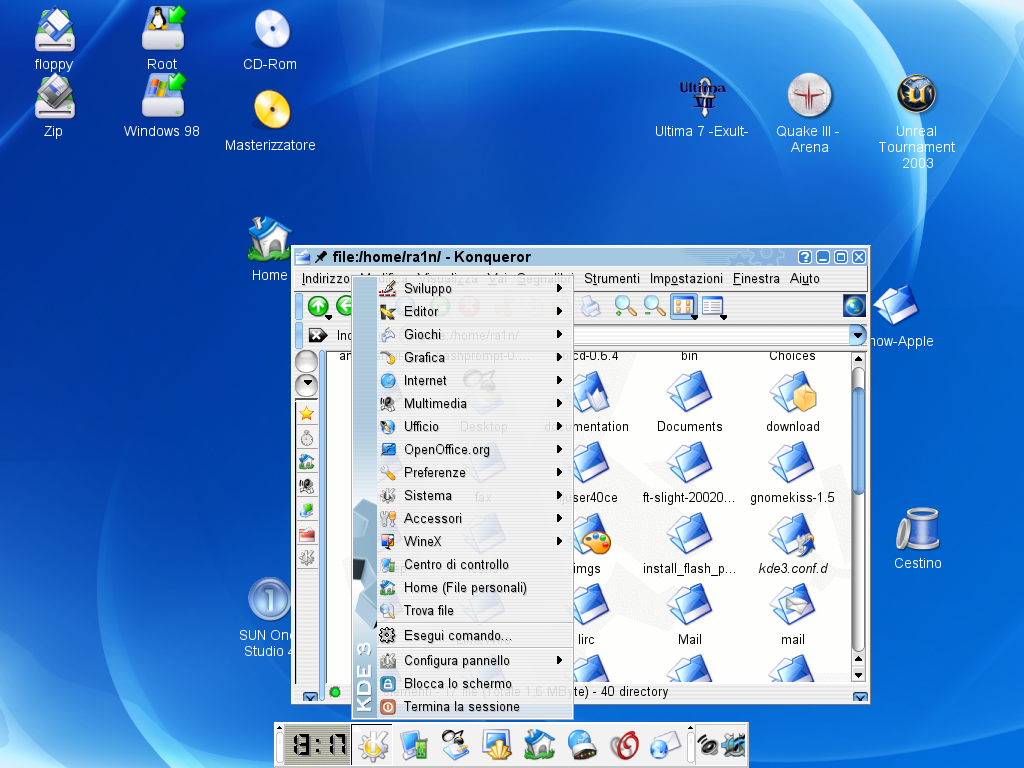
Task: Toggle the network sidebar tab
Action: 306,510
